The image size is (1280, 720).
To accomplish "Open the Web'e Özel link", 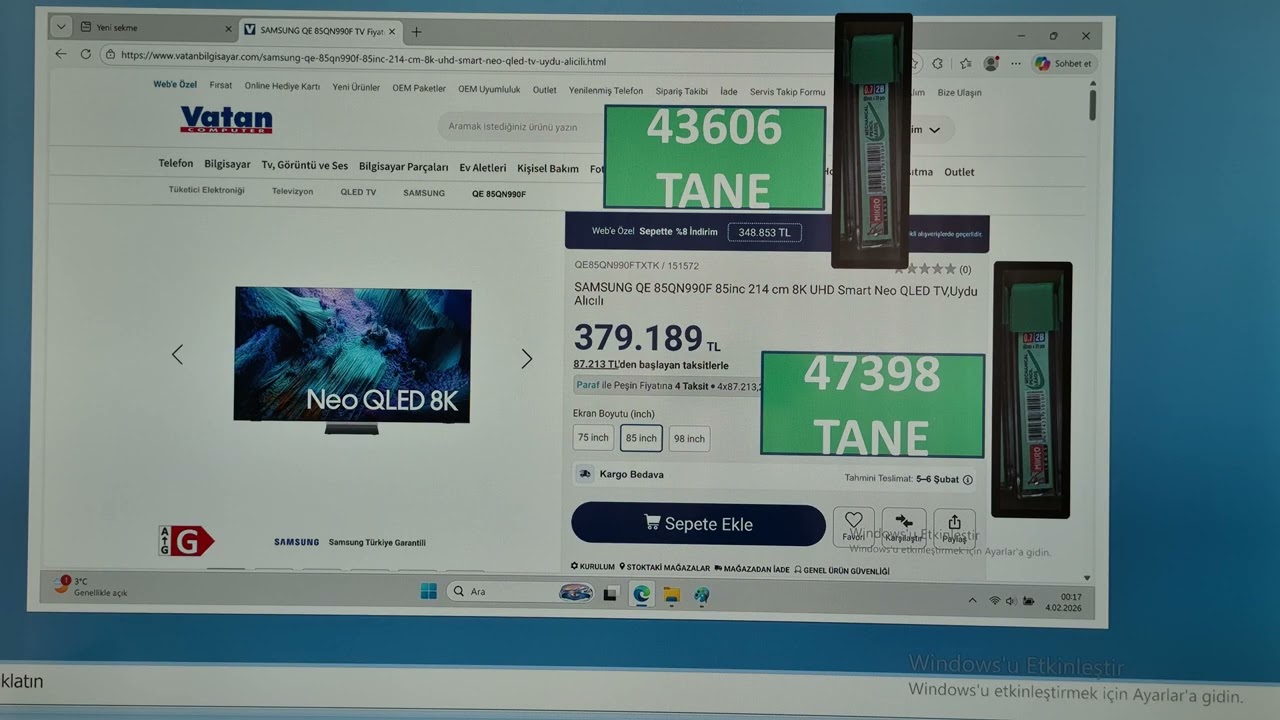I will pyautogui.click(x=175, y=85).
